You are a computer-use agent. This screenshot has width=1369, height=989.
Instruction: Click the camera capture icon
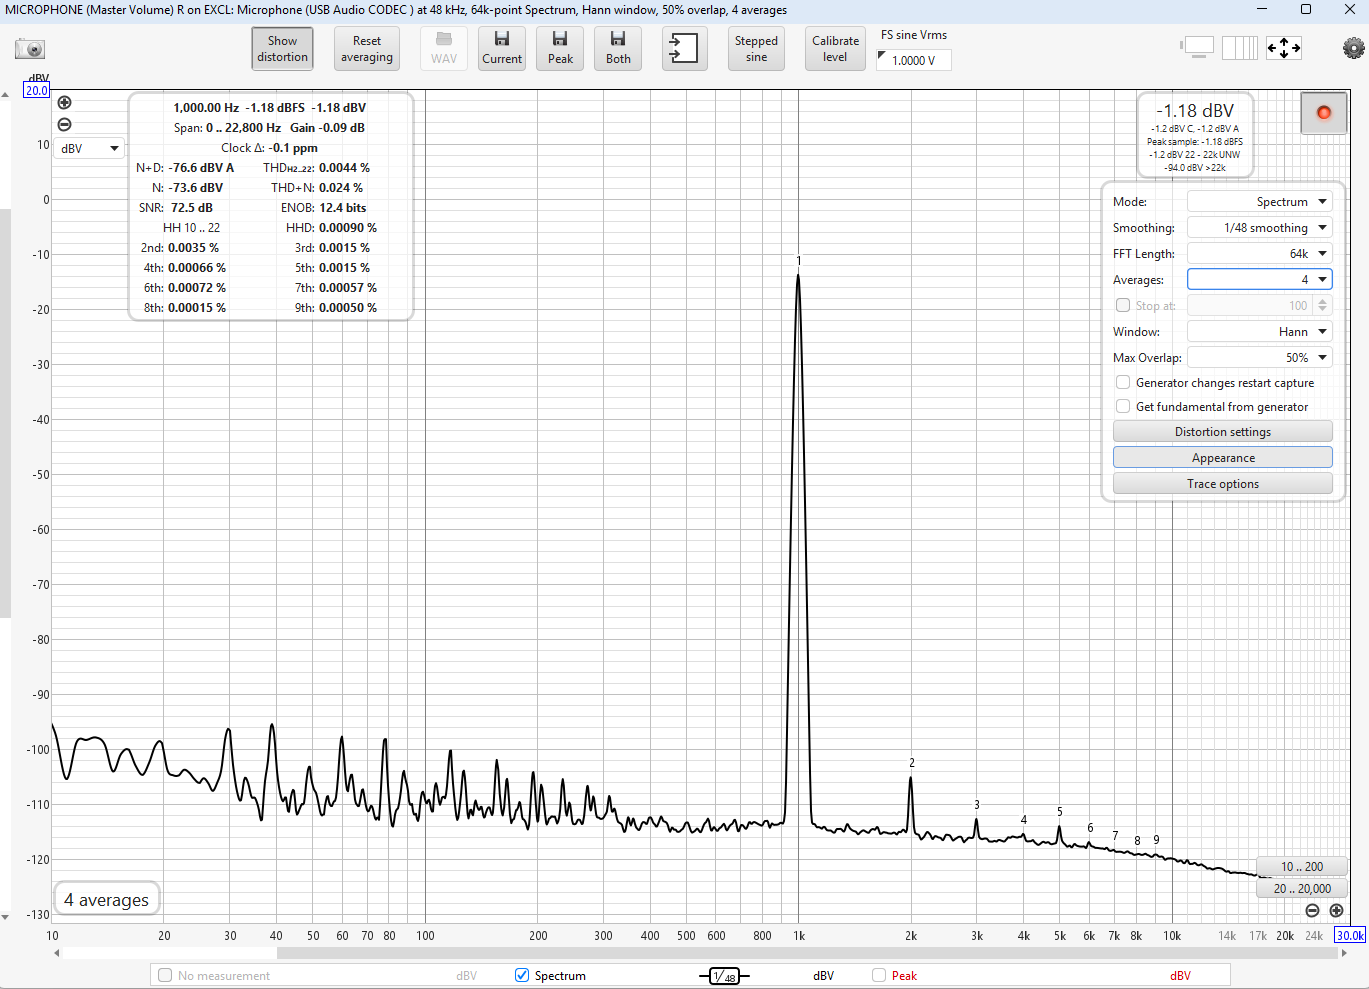30,49
